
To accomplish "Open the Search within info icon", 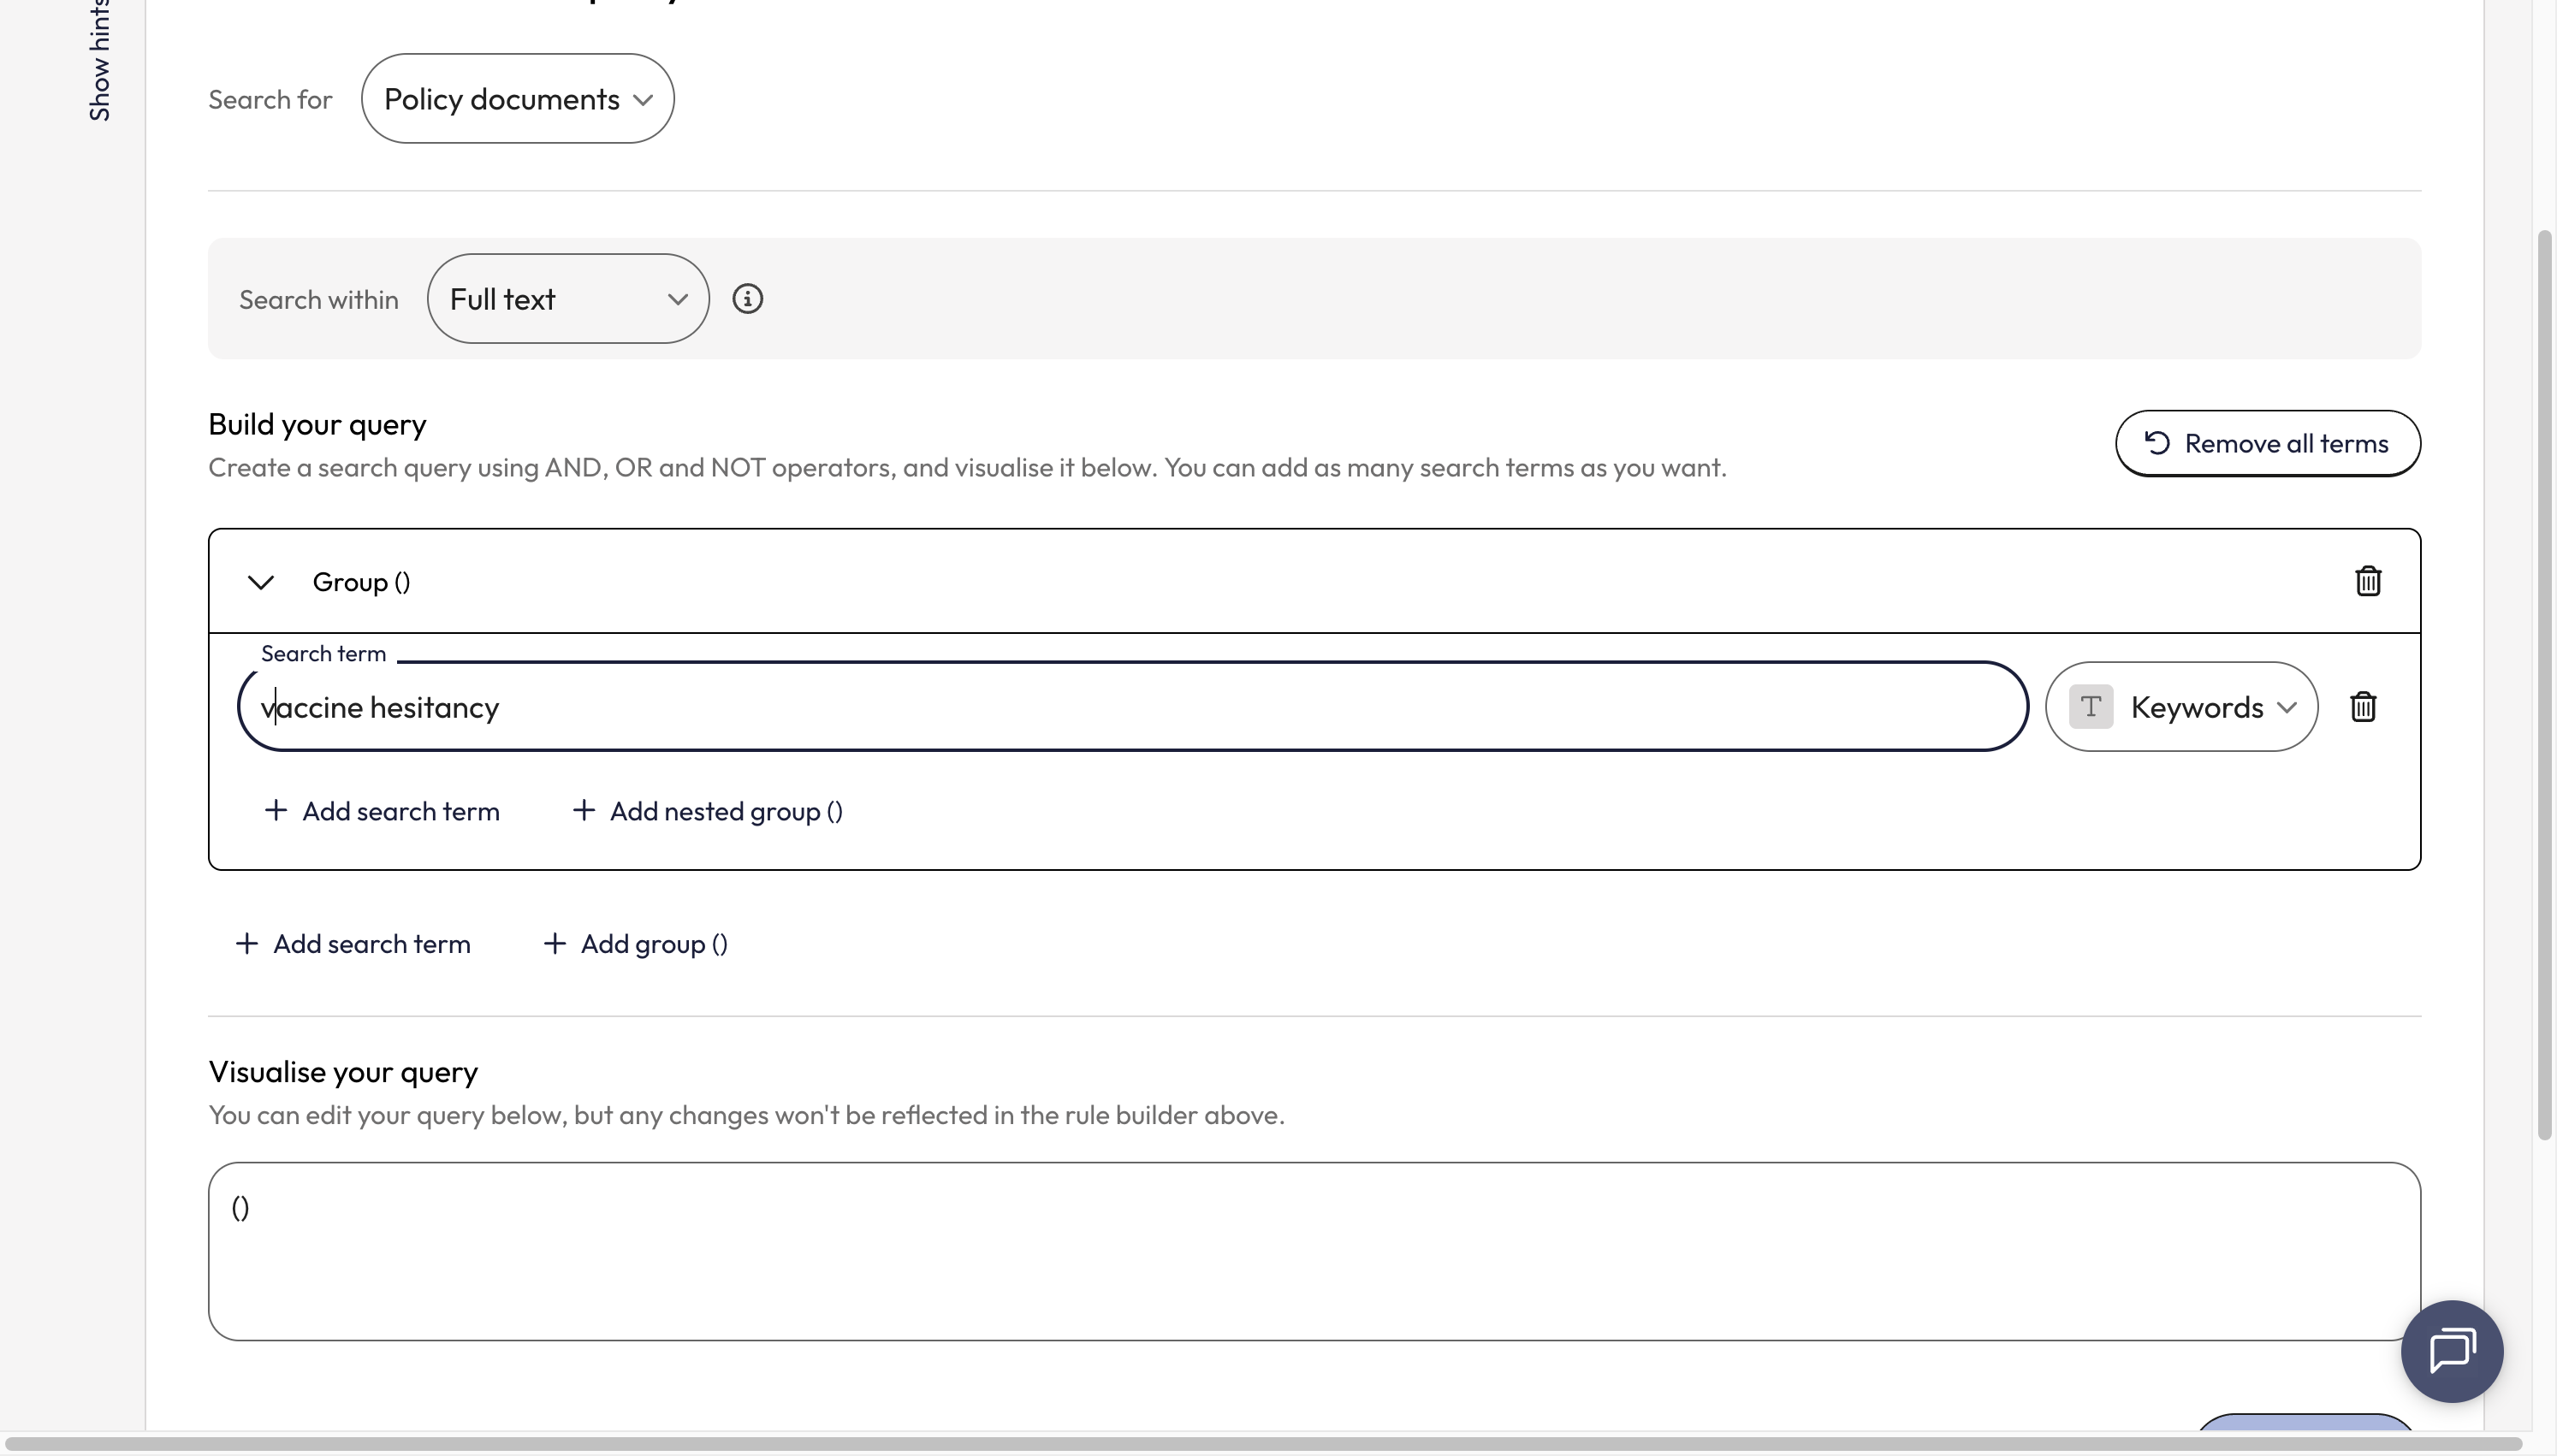I will pos(747,299).
